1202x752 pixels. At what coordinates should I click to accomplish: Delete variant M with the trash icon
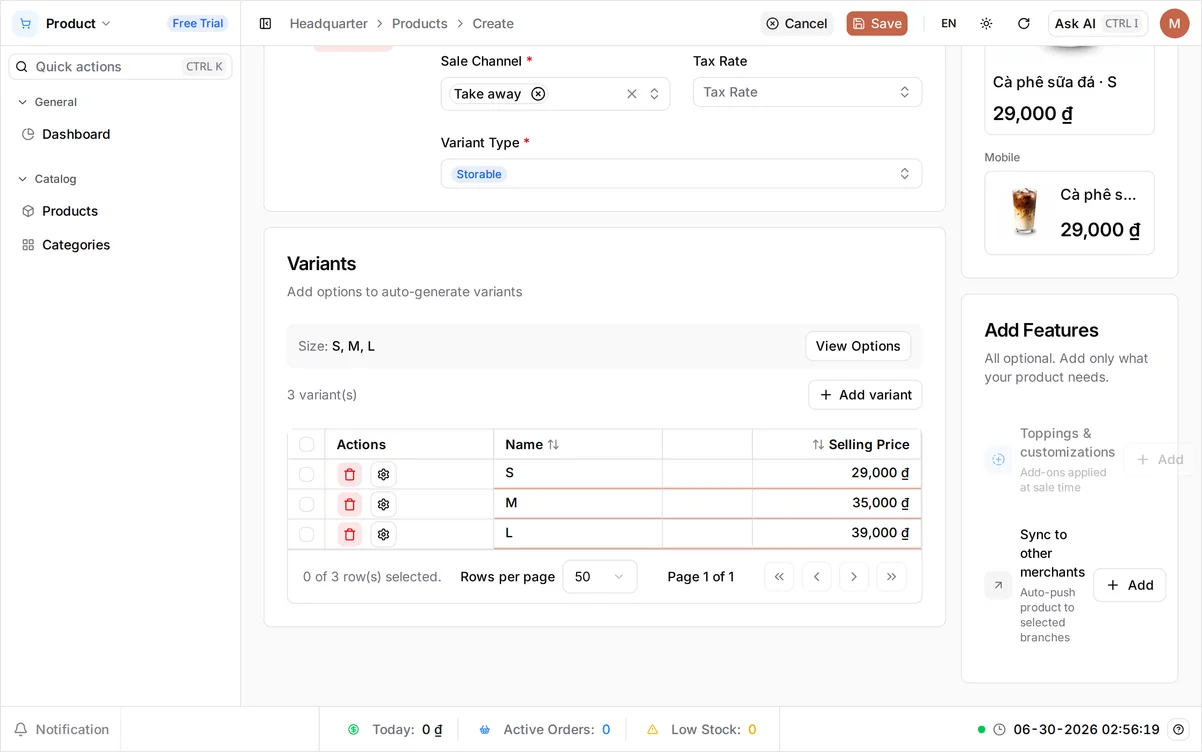click(x=349, y=504)
